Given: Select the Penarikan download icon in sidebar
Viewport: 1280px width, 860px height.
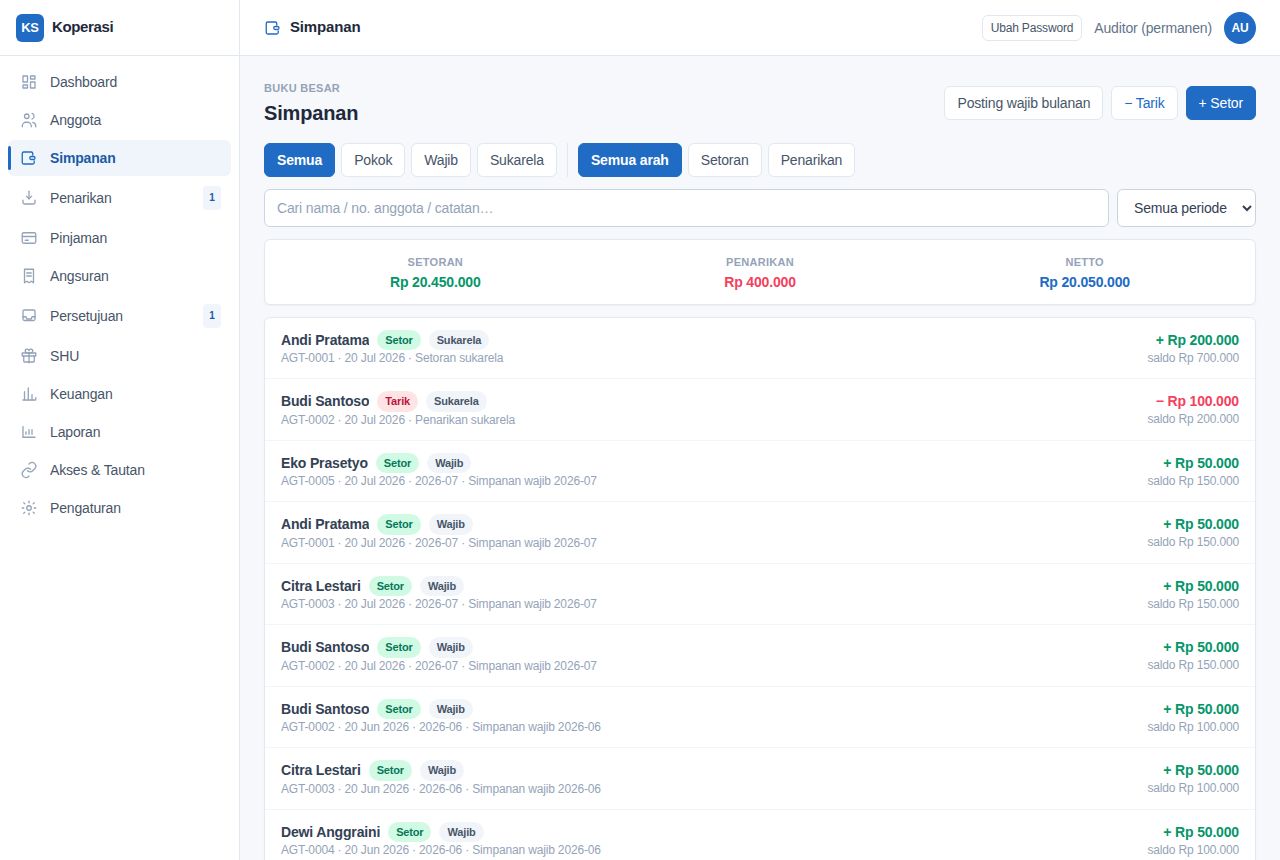Looking at the screenshot, I should [x=29, y=198].
